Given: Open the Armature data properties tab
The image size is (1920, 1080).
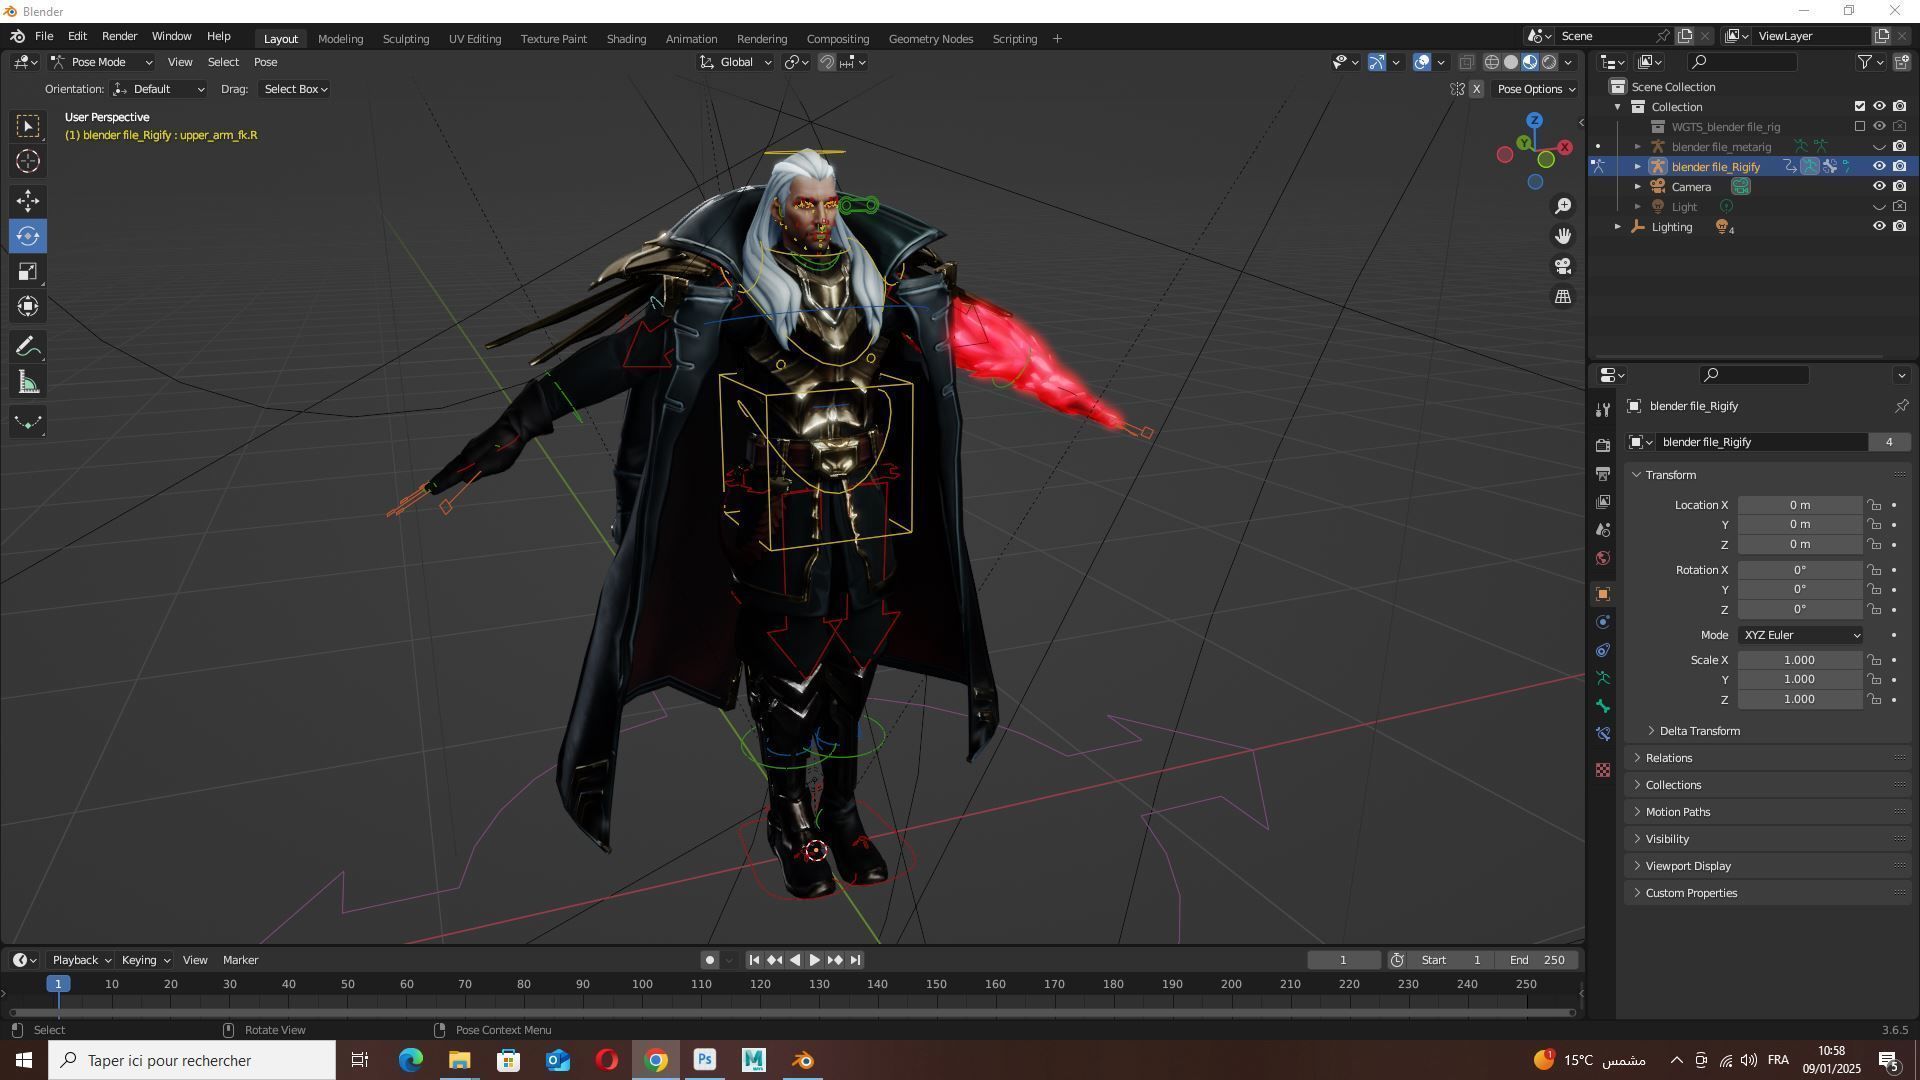Looking at the screenshot, I should coord(1603,678).
